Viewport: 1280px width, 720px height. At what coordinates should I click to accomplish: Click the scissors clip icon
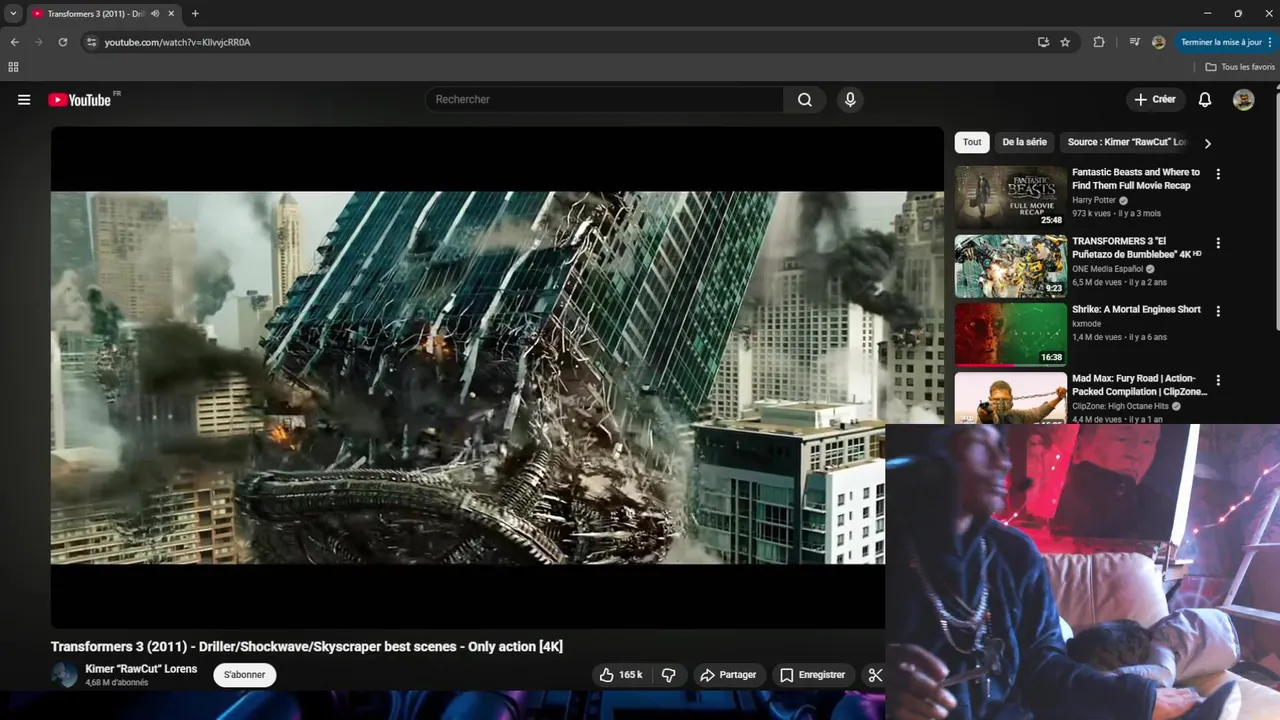pos(875,675)
